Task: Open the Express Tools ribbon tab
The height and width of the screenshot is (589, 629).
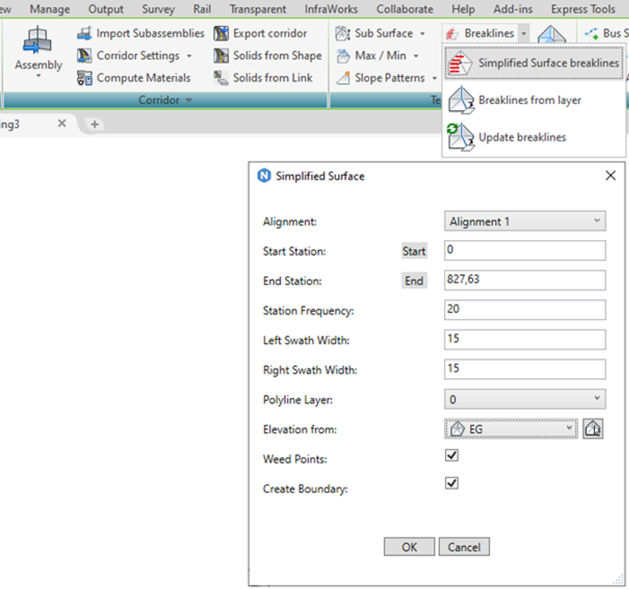Action: click(x=583, y=9)
